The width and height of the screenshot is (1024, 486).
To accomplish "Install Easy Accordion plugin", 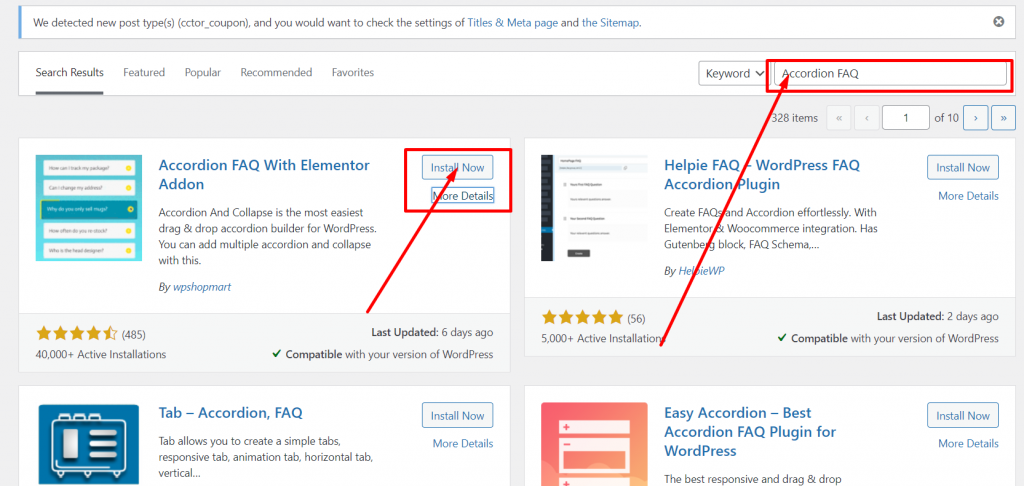I will click(x=963, y=415).
